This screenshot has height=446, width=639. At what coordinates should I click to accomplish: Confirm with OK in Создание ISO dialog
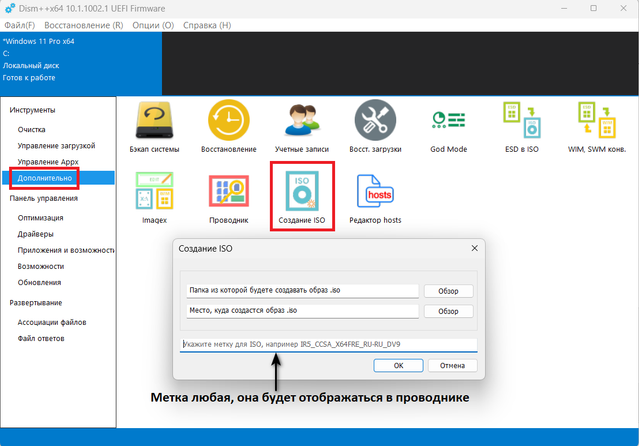point(398,366)
